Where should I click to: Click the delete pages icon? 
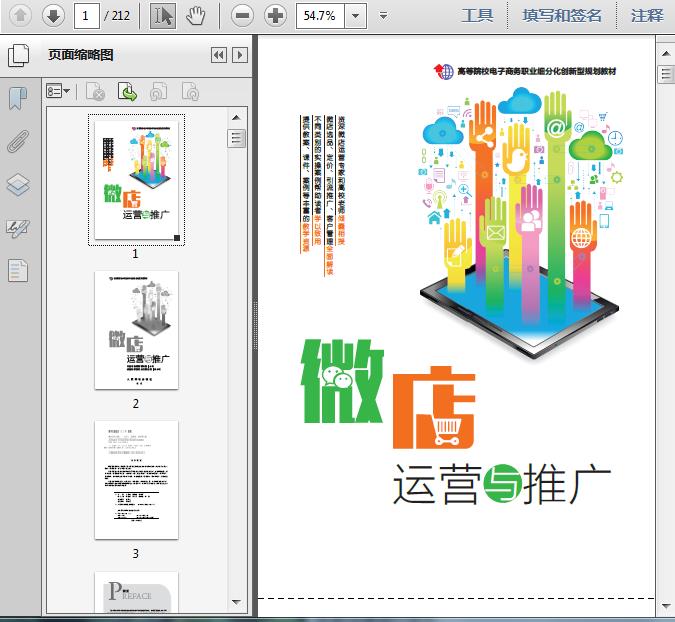[96, 91]
